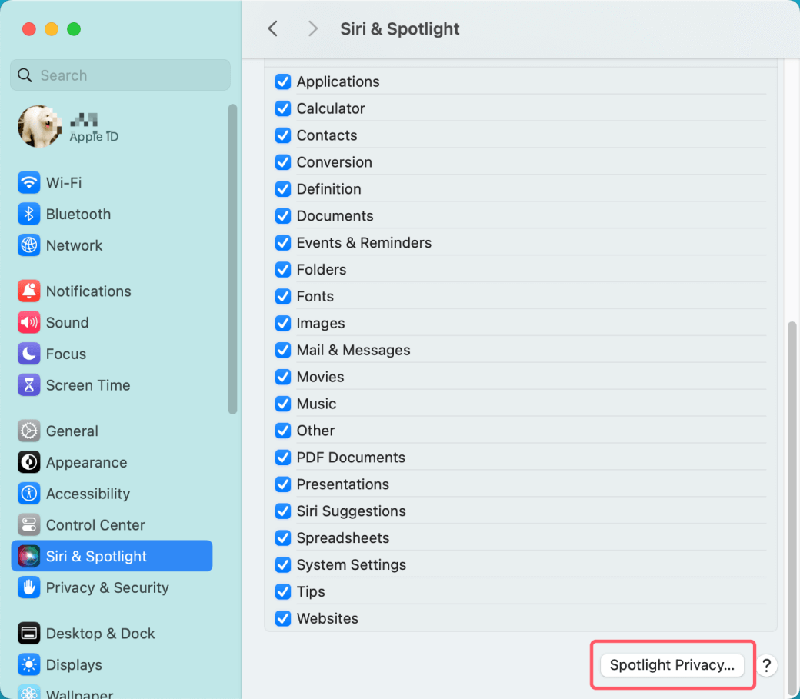Click the Wi-Fi icon in sidebar

click(29, 183)
